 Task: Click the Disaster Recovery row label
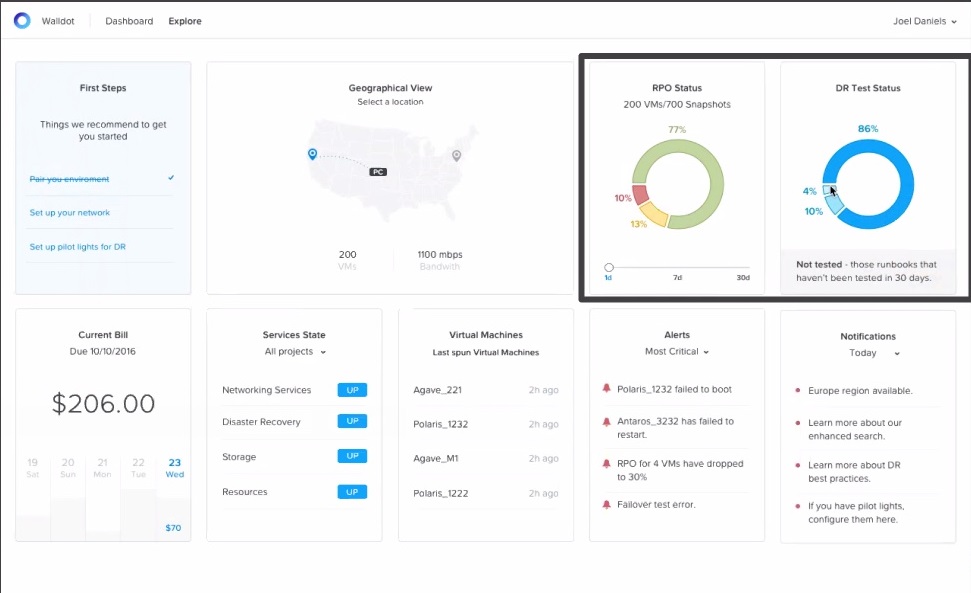261,422
